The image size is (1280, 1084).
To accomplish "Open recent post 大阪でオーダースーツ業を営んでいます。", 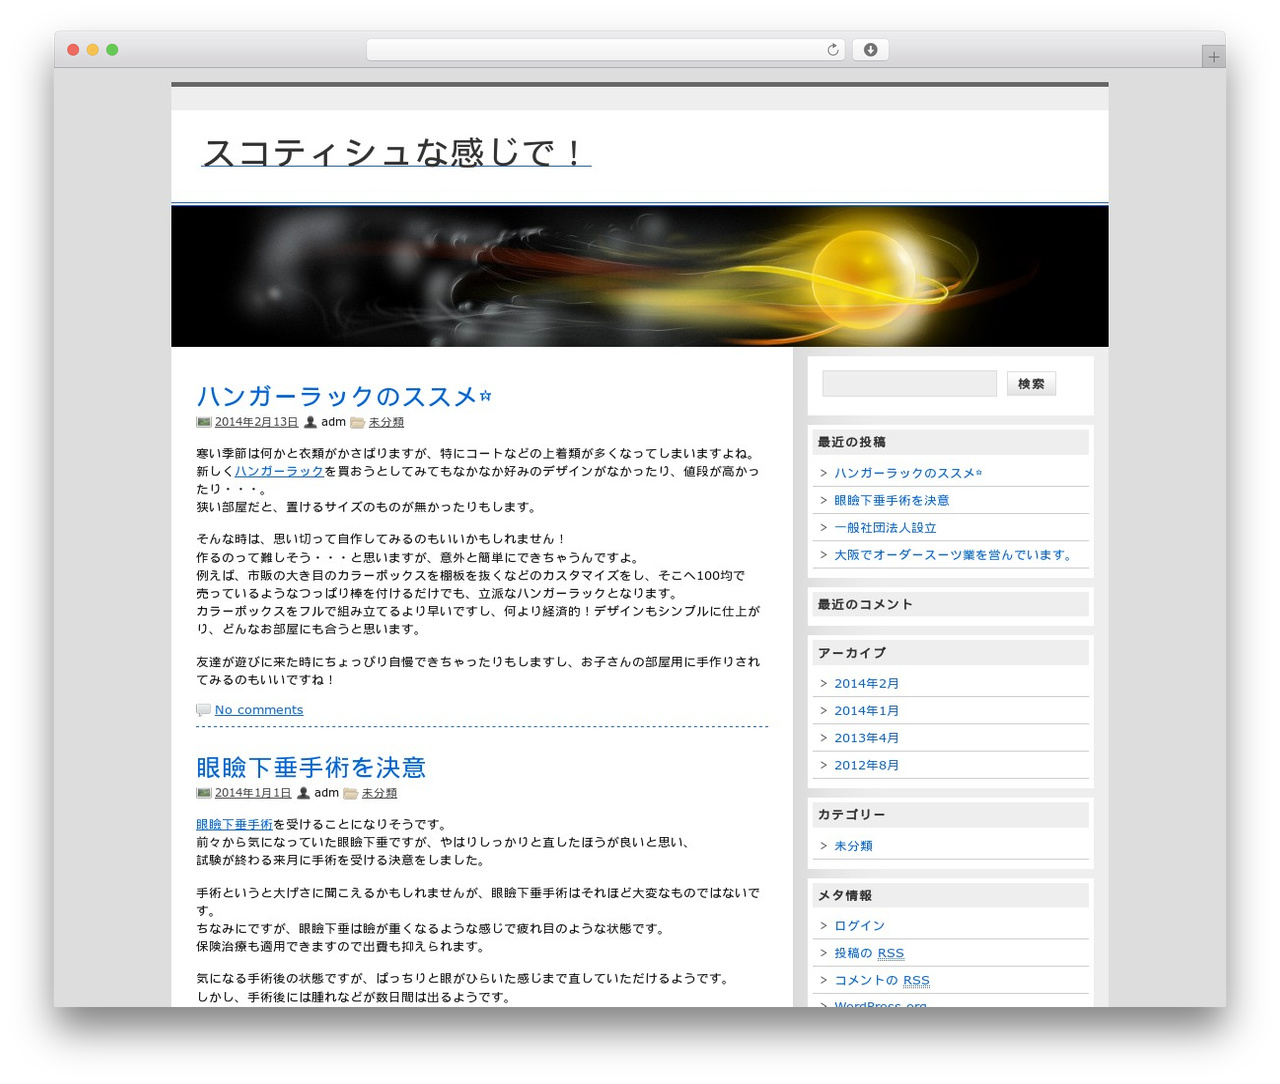I will [955, 554].
